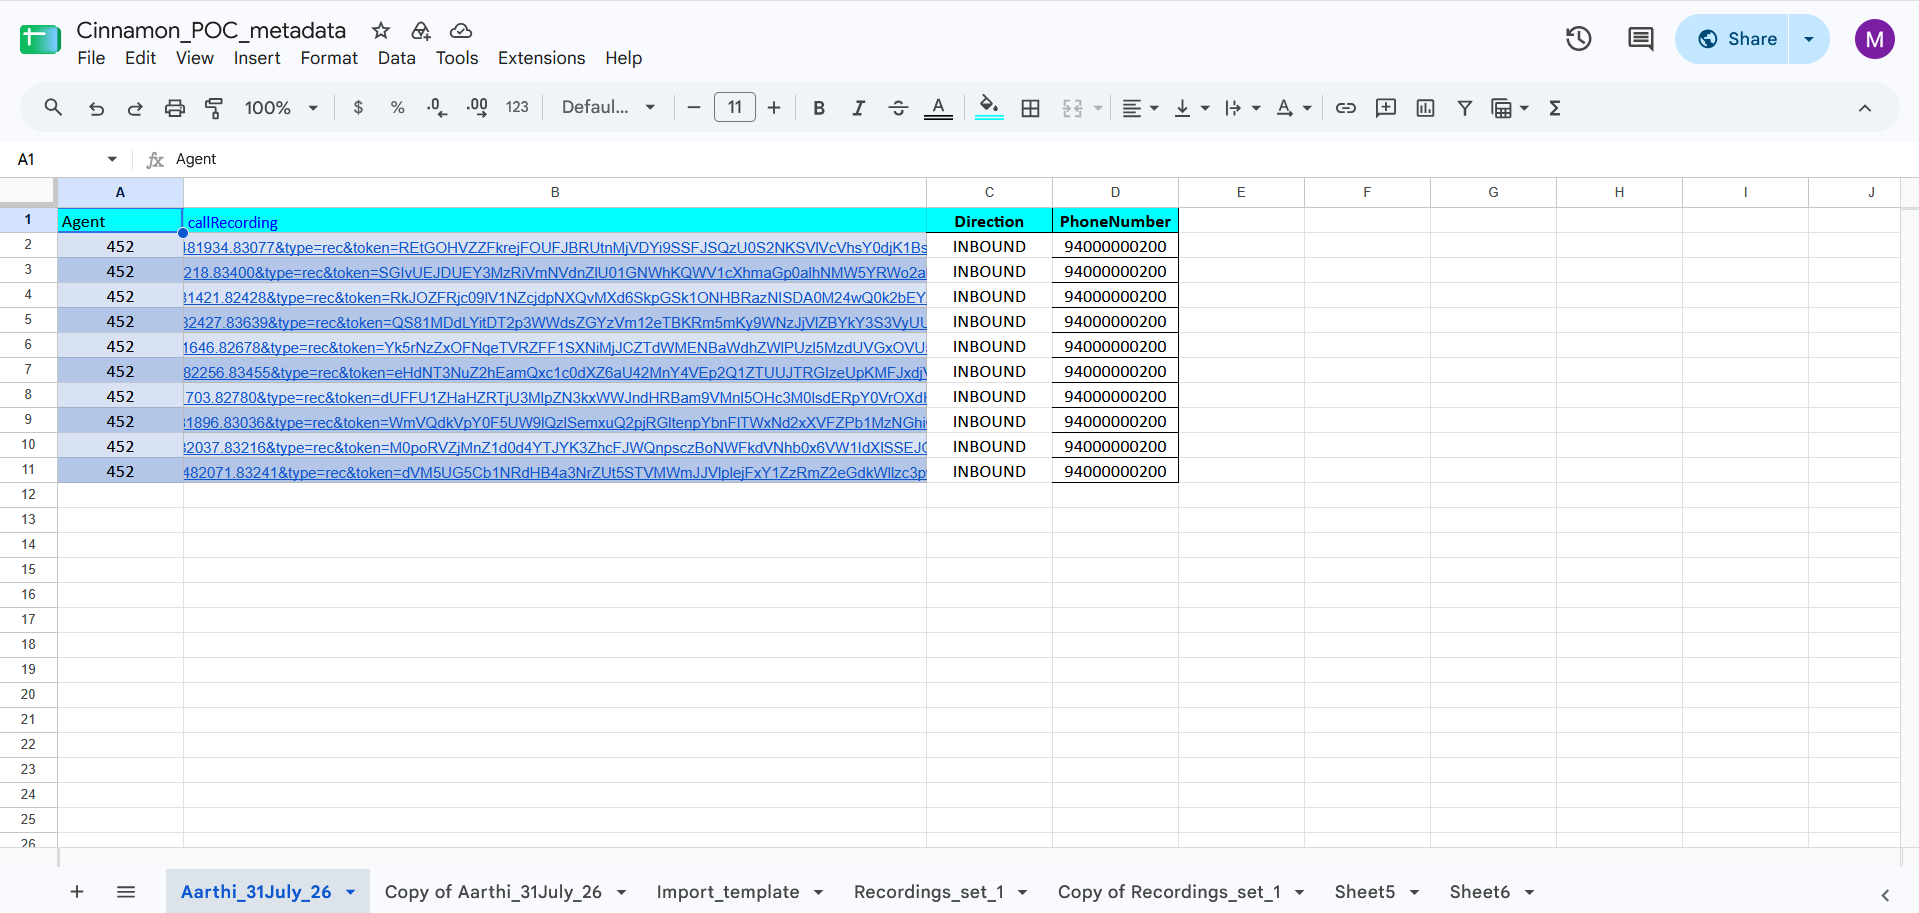The width and height of the screenshot is (1919, 913).
Task: Open the fill color picker
Action: [x=989, y=108]
